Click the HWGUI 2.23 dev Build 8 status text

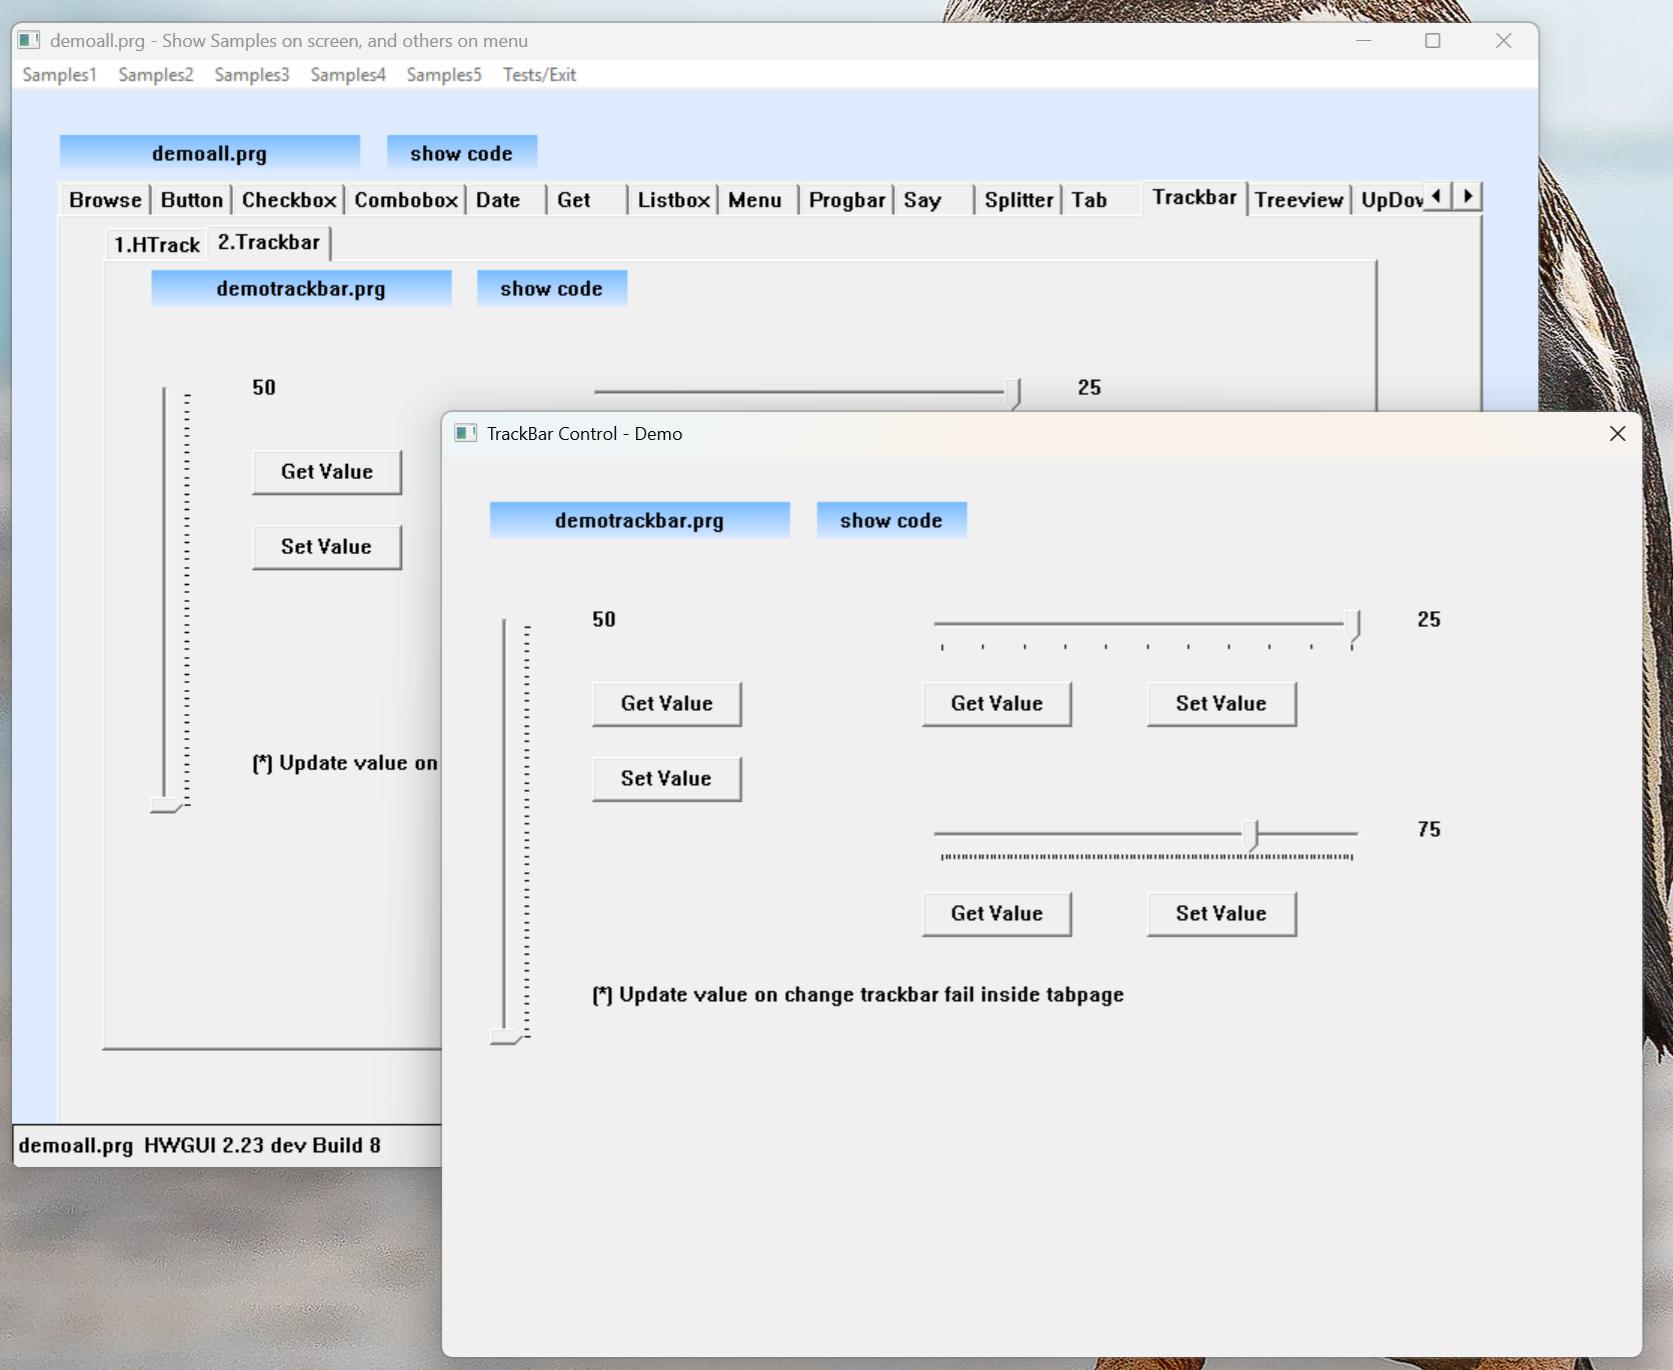(x=263, y=1146)
